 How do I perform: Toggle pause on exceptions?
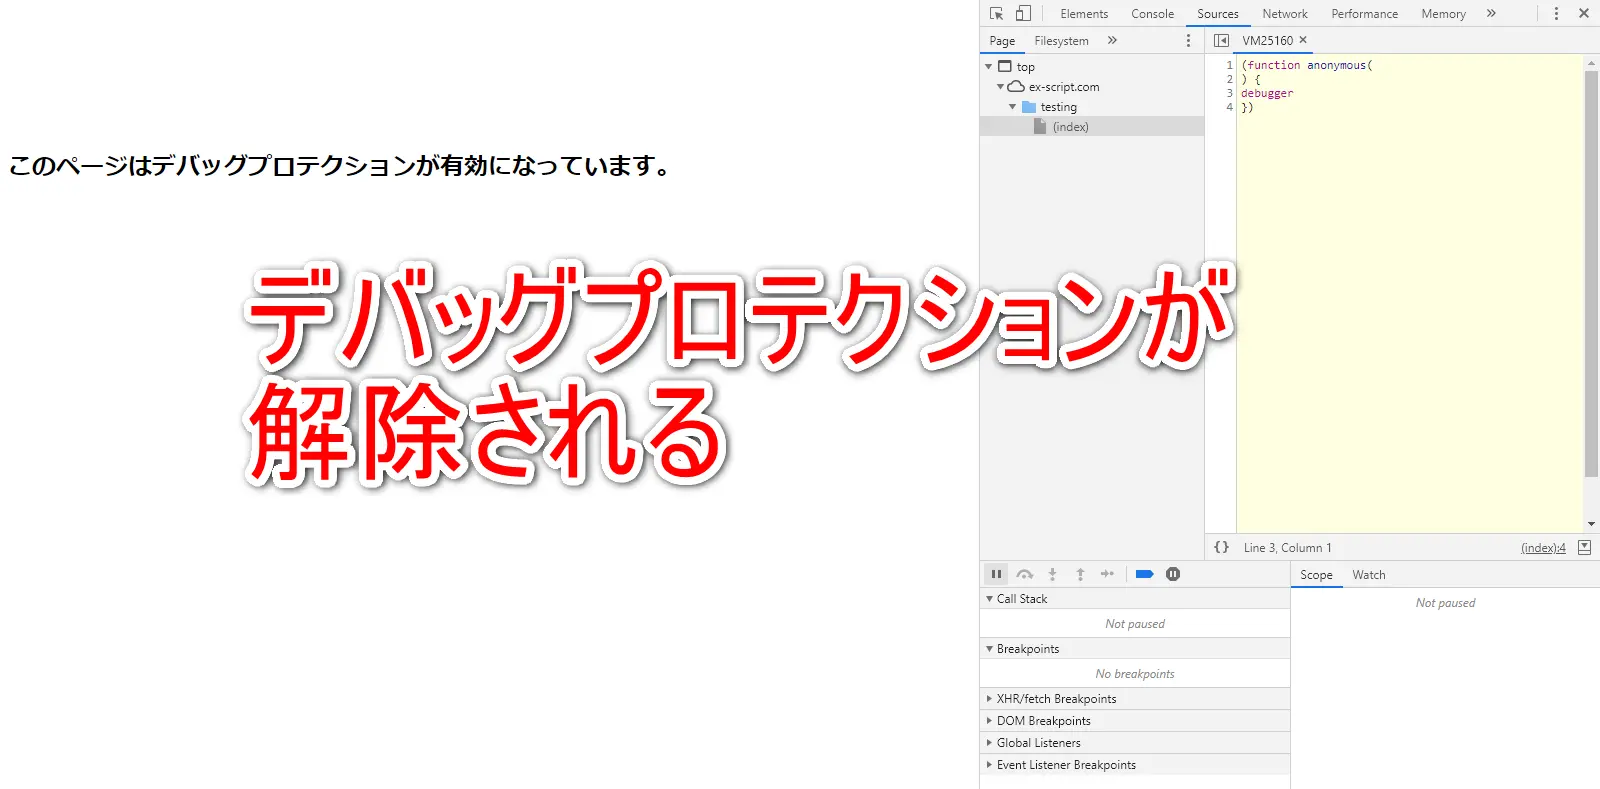tap(1173, 574)
